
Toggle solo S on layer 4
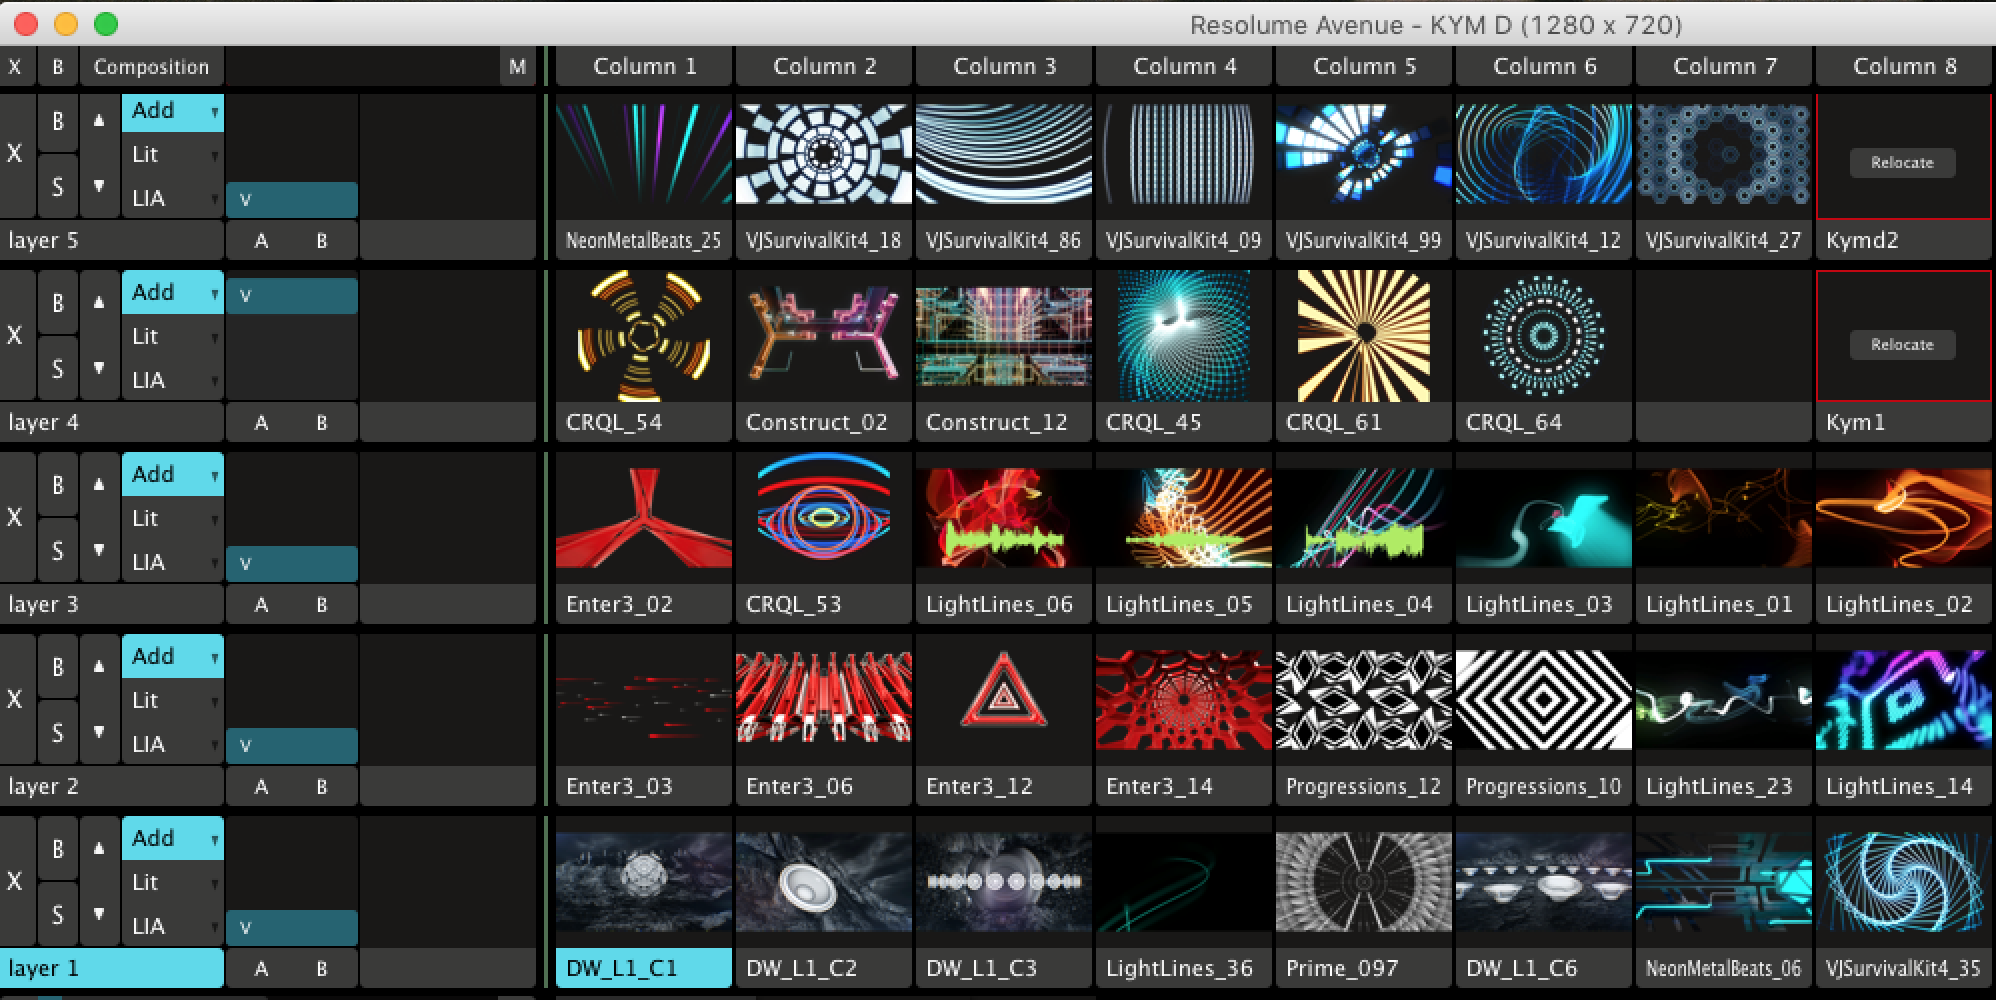(58, 369)
